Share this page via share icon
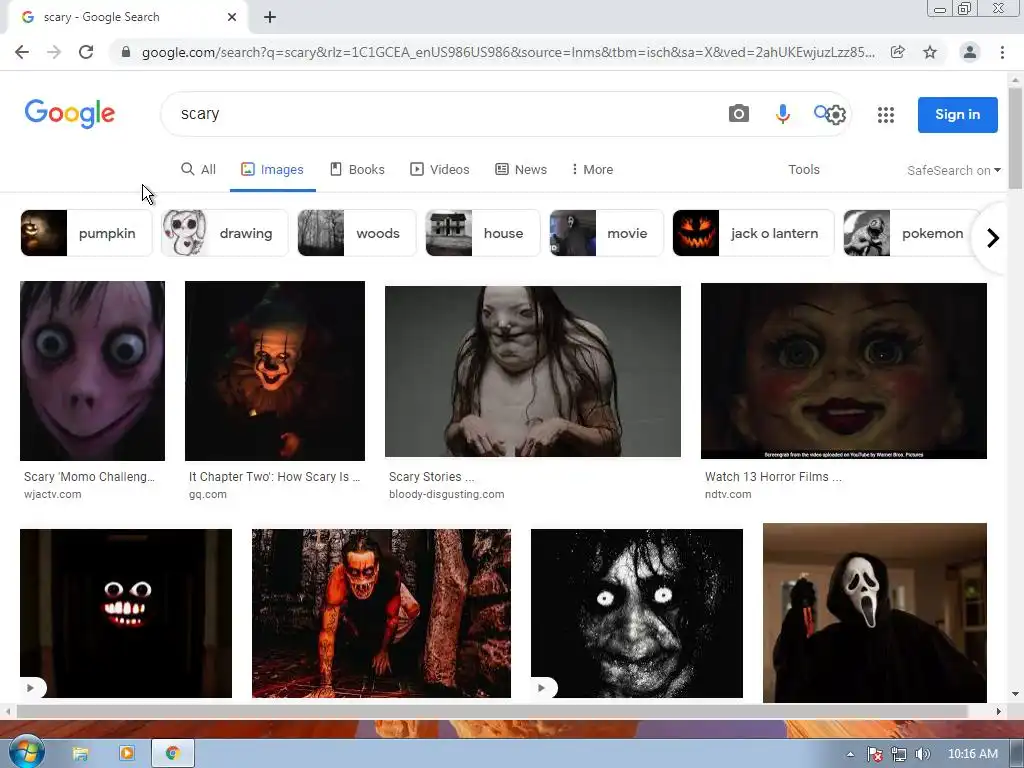The height and width of the screenshot is (768, 1024). pos(898,52)
